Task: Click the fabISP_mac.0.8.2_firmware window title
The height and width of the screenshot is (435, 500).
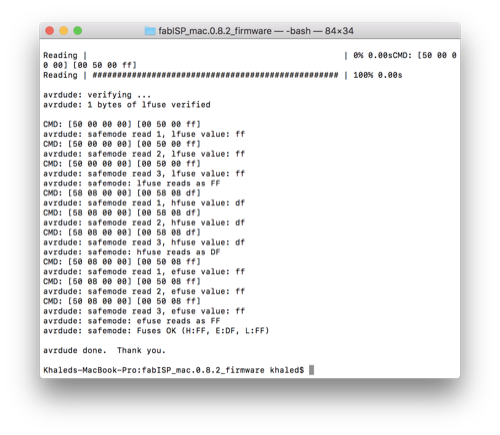Action: (x=215, y=31)
